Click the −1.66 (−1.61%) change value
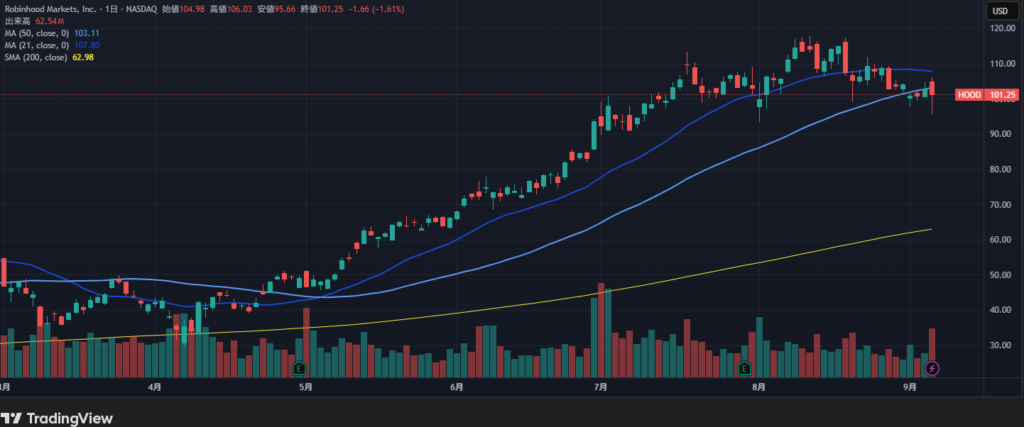 point(375,9)
